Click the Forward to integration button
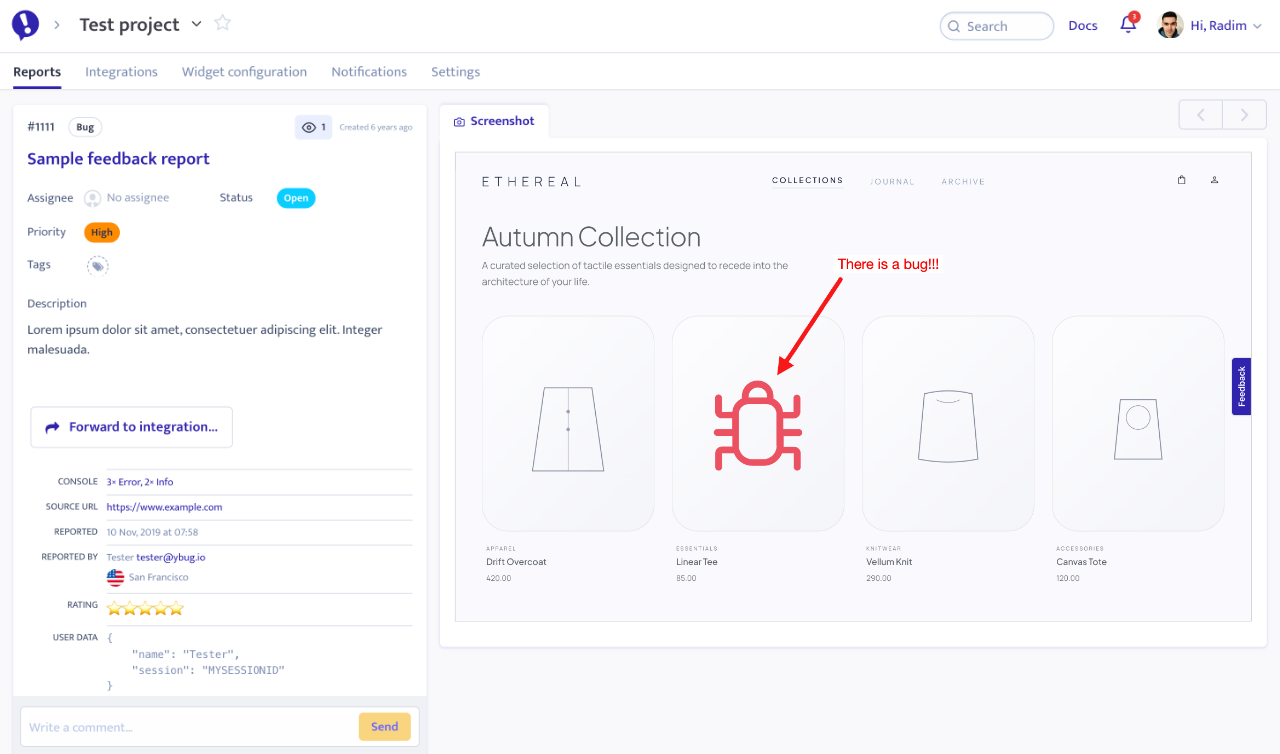This screenshot has height=754, width=1280. coord(131,427)
